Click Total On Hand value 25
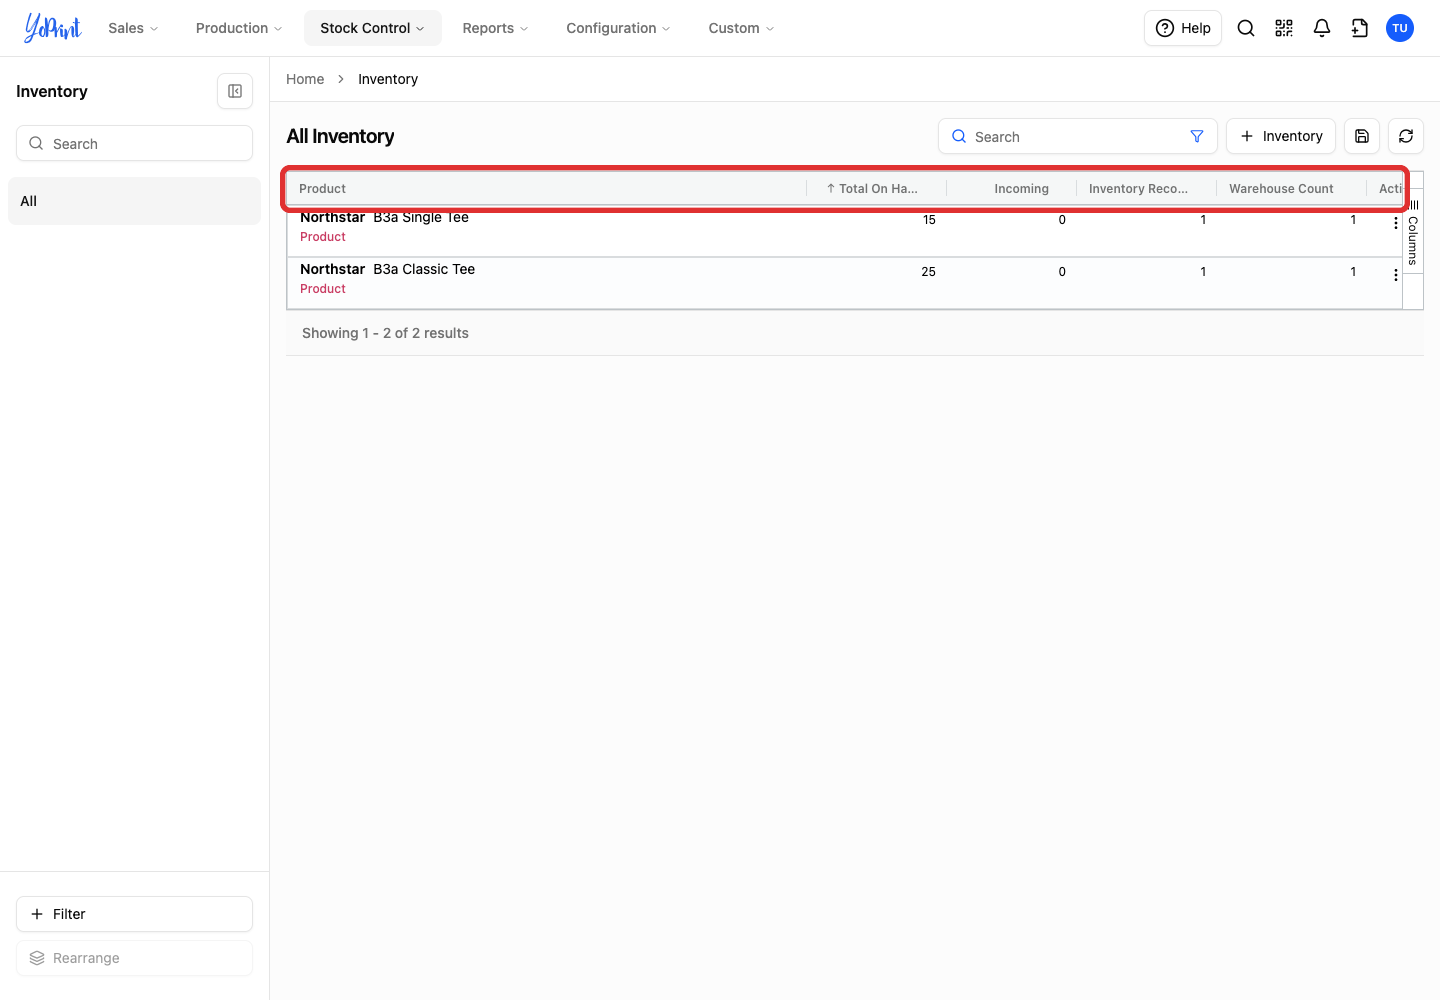 click(x=928, y=272)
